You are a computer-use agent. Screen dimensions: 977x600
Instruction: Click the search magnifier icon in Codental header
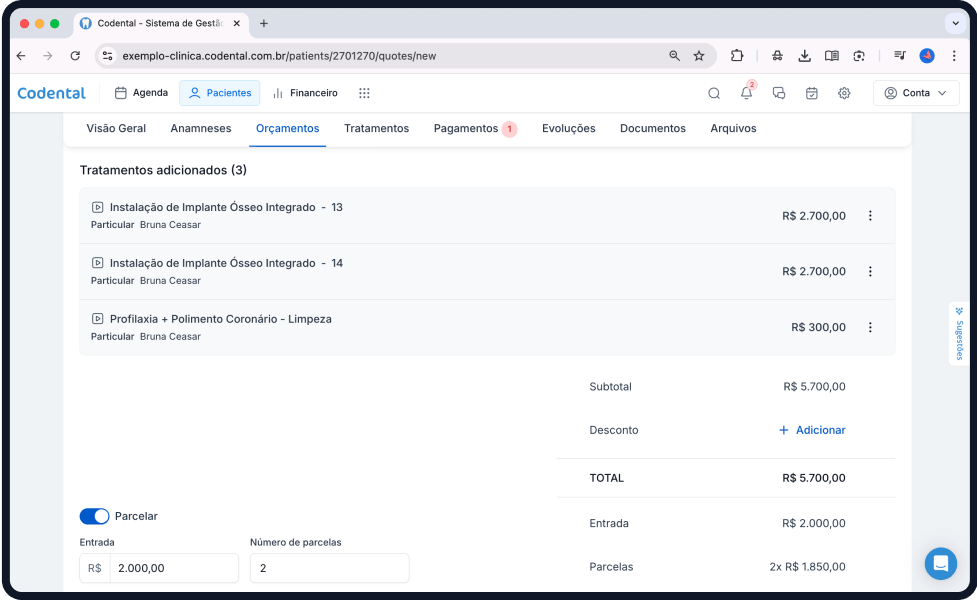click(x=714, y=93)
